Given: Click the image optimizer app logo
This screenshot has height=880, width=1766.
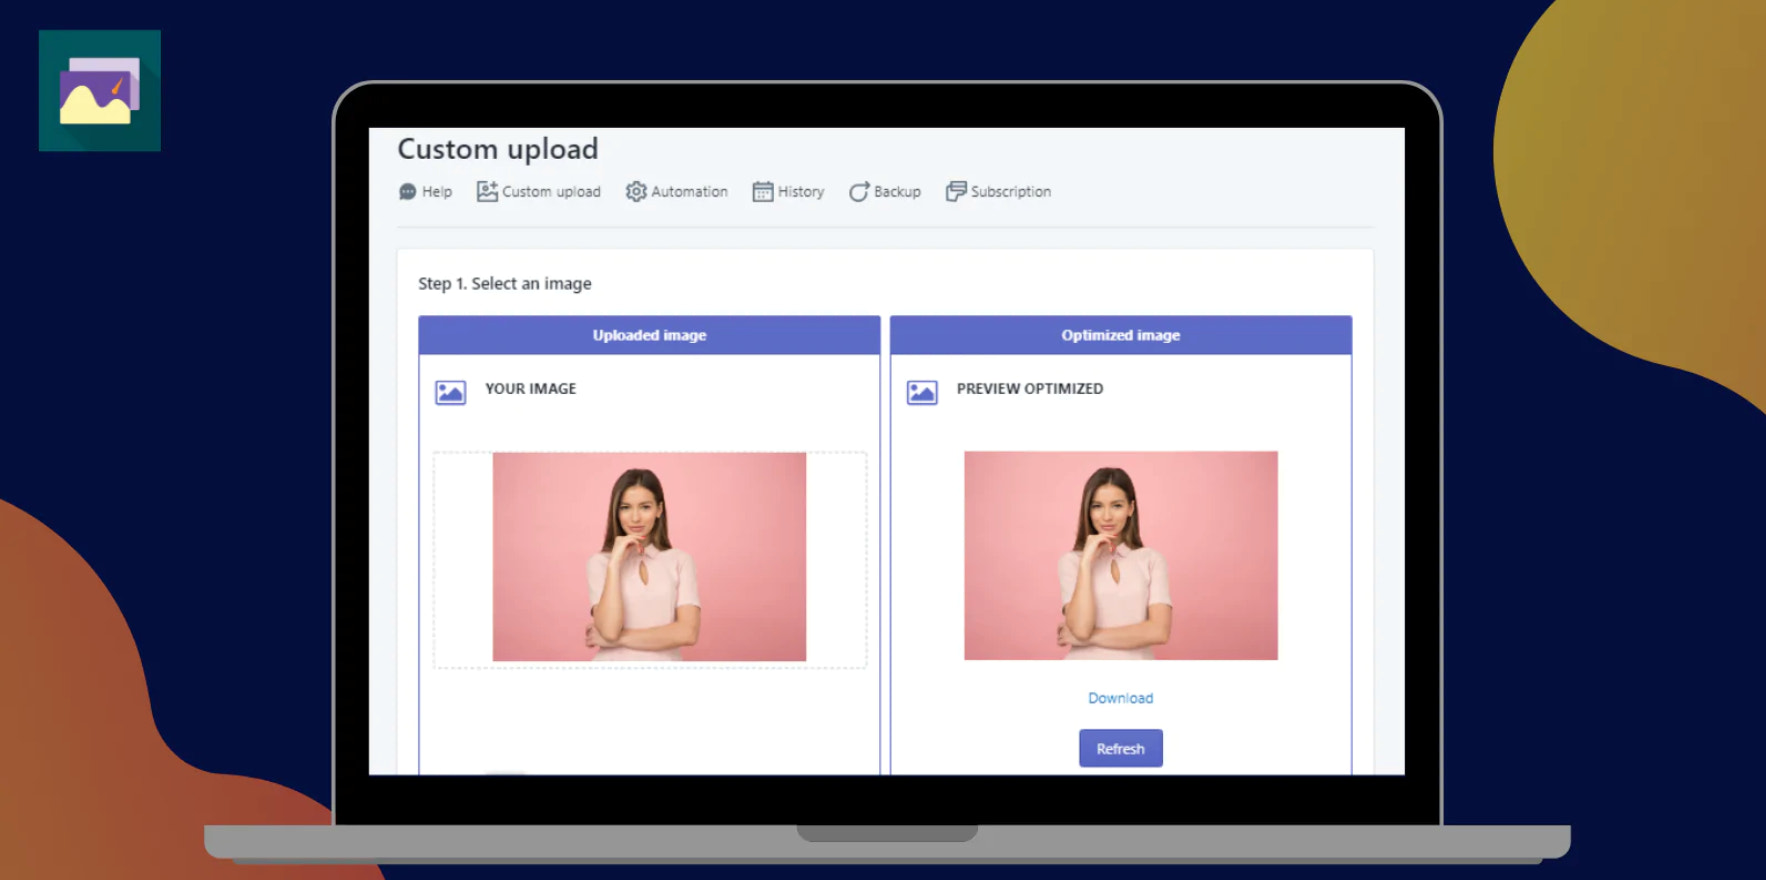Looking at the screenshot, I should (x=99, y=91).
